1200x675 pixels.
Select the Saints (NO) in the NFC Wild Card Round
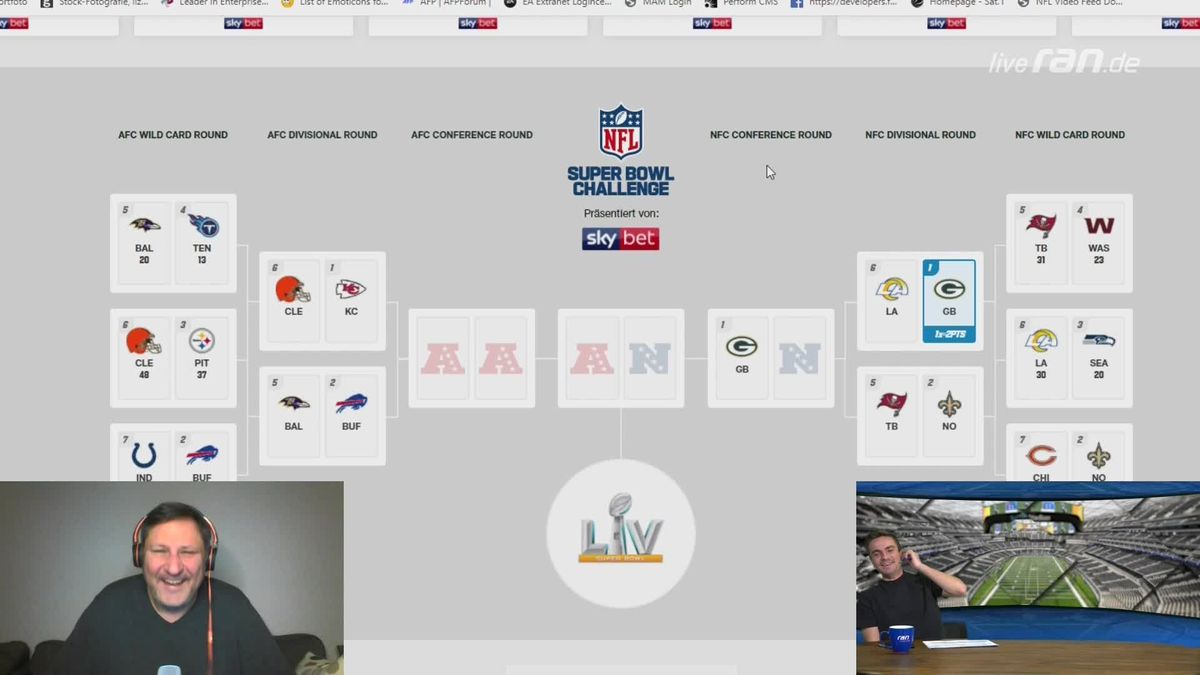[1099, 456]
